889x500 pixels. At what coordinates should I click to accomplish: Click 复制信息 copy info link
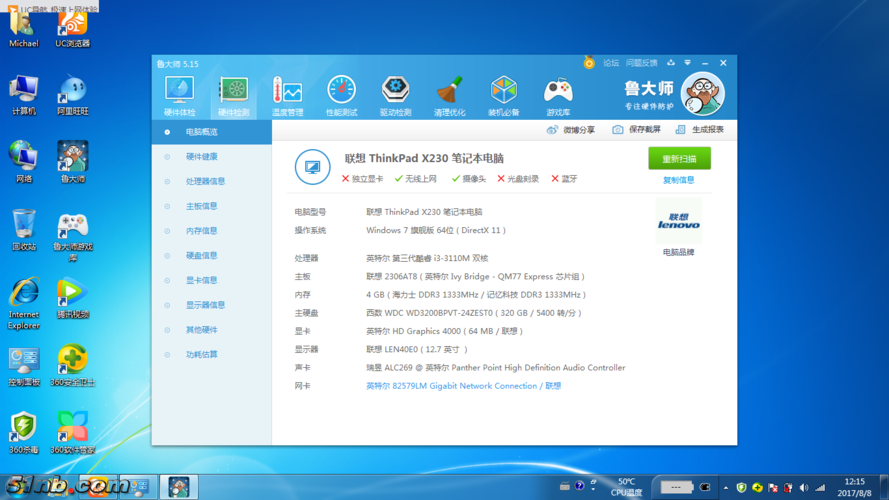tap(679, 180)
